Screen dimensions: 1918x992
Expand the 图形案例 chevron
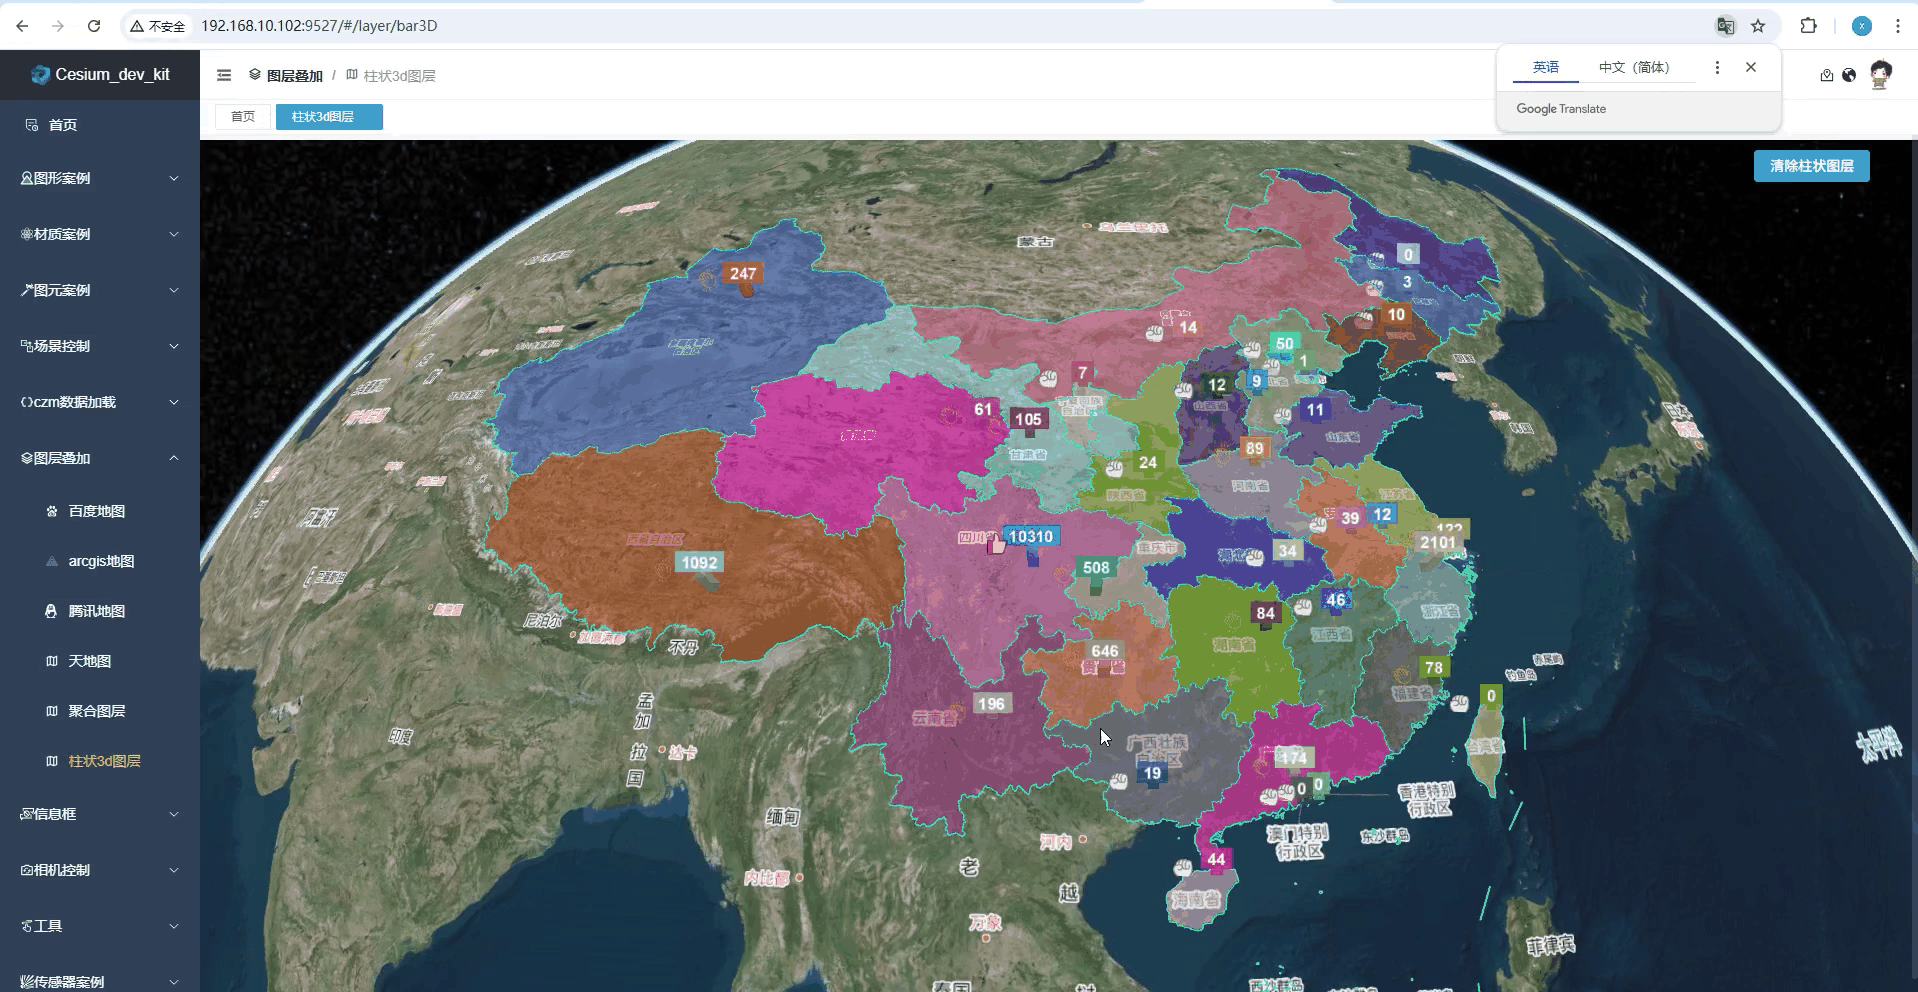174,178
